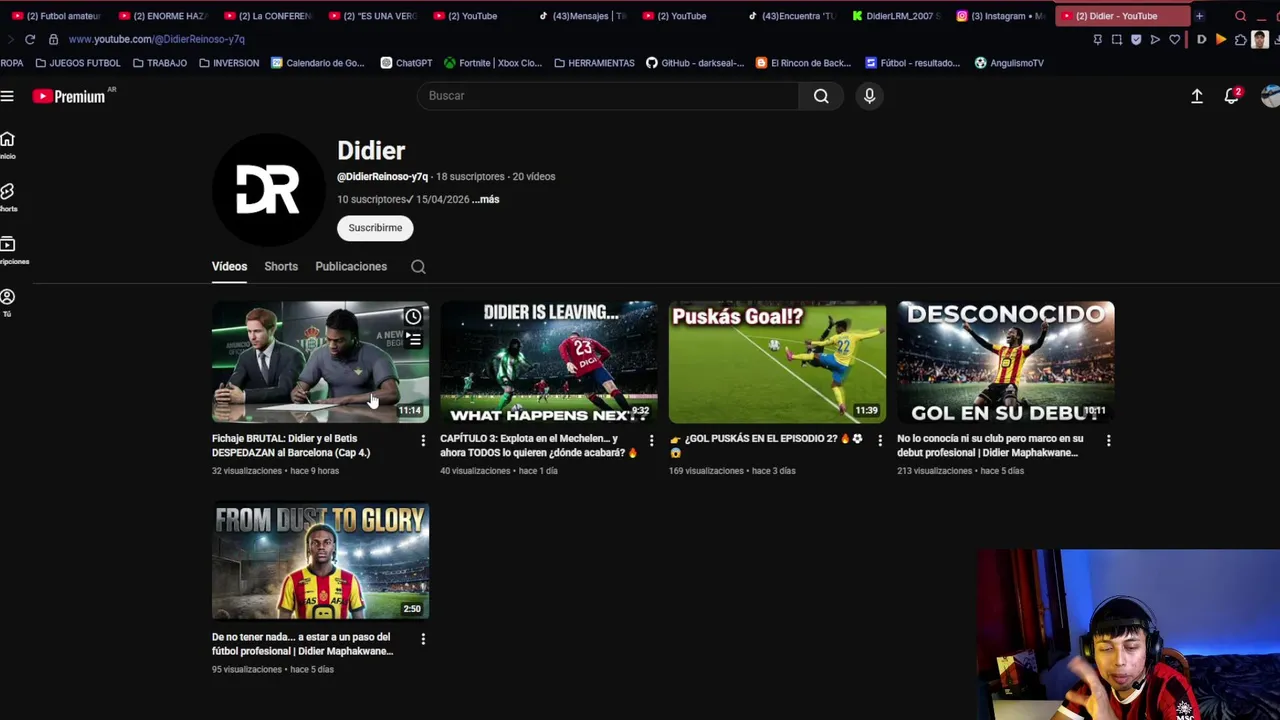The width and height of the screenshot is (1280, 720).
Task: Open the ChatGPT bookmark
Action: click(x=406, y=63)
